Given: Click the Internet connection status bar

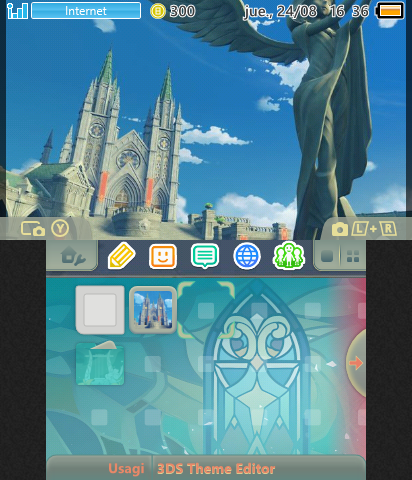Looking at the screenshot, I should [x=86, y=11].
